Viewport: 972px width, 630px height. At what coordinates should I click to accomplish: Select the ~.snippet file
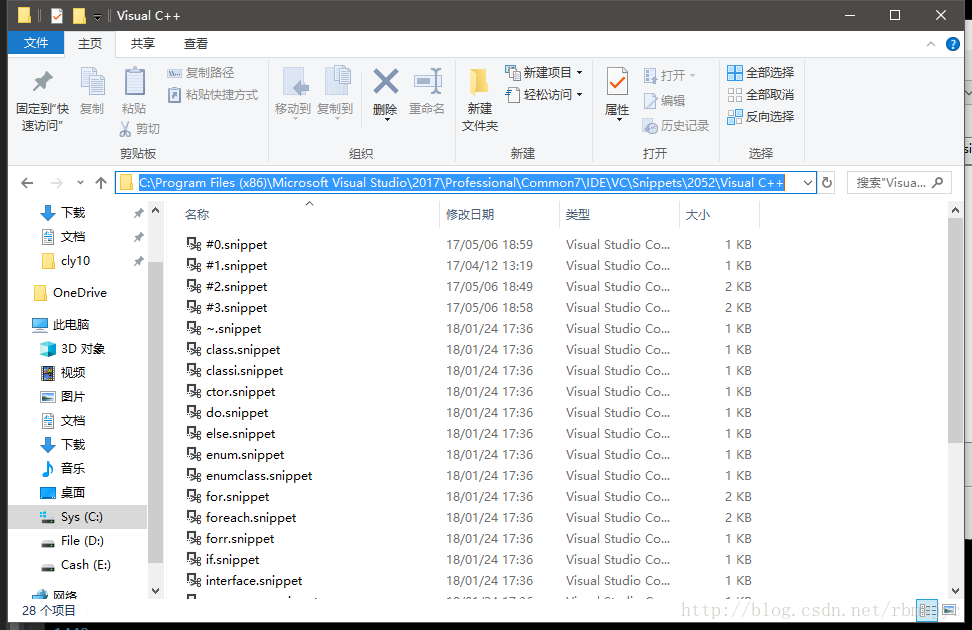224,329
